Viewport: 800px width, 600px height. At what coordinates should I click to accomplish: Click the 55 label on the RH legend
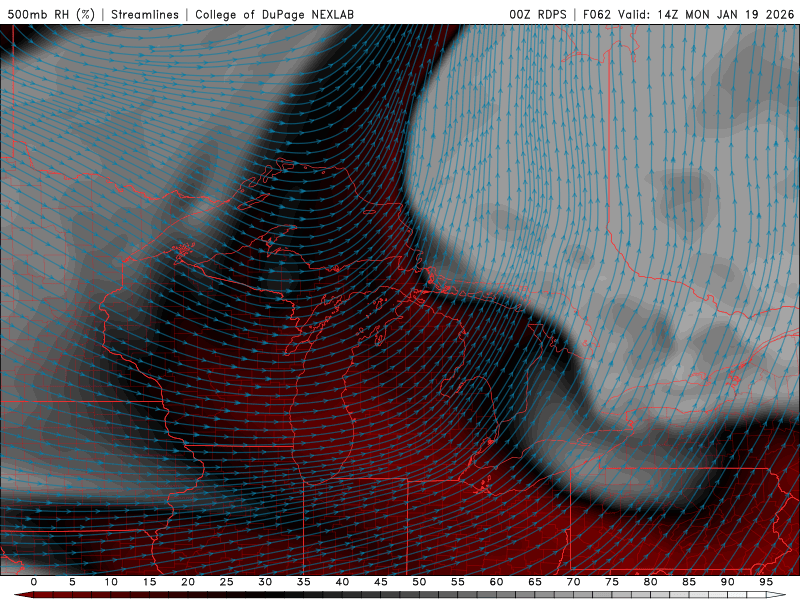point(458,582)
